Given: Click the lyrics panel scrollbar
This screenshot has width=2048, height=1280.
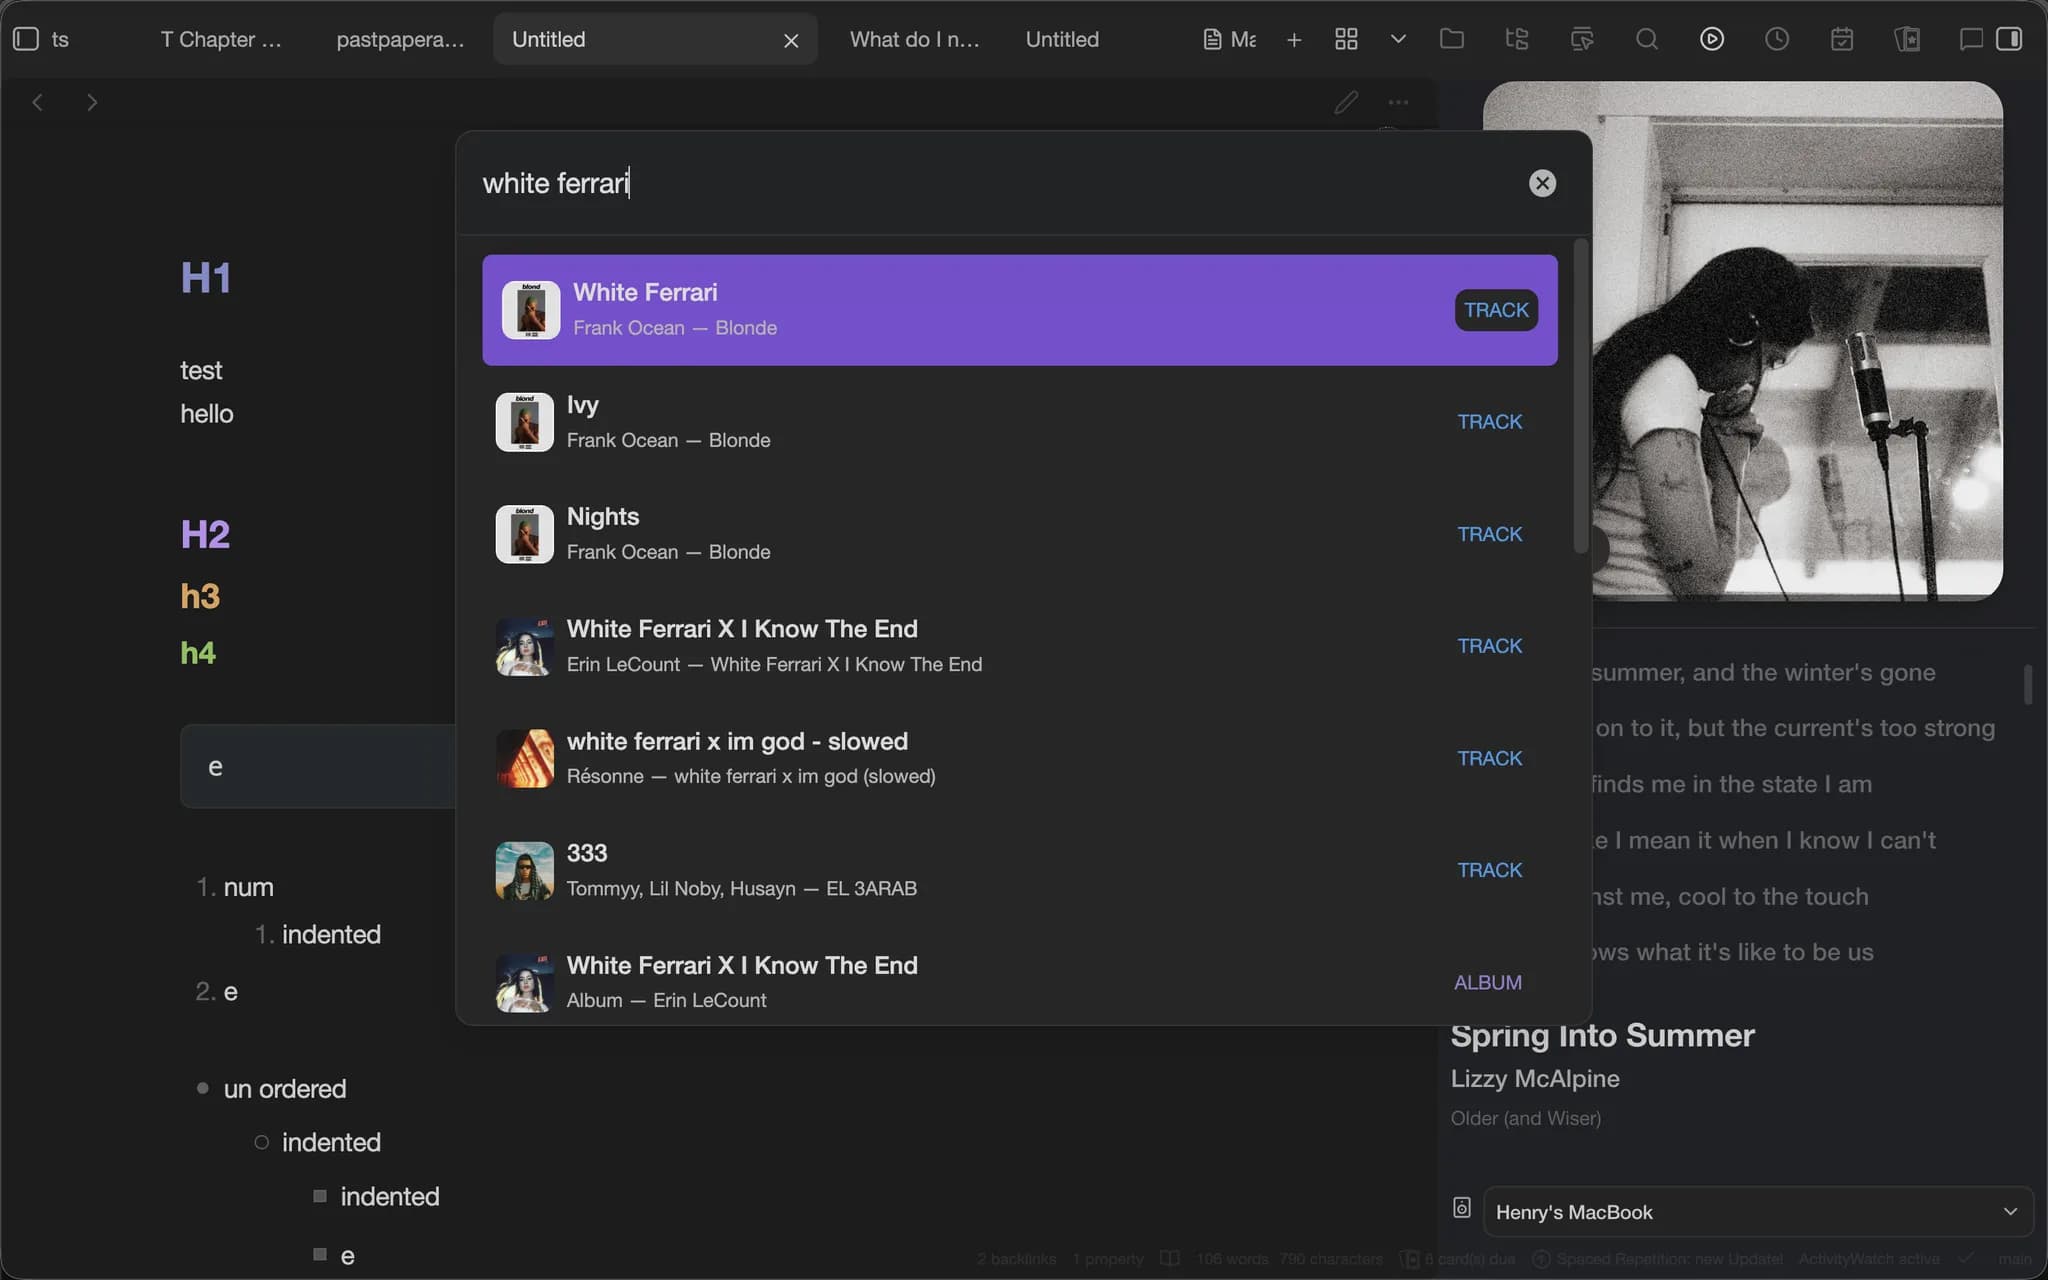Looking at the screenshot, I should pyautogui.click(x=2027, y=685).
